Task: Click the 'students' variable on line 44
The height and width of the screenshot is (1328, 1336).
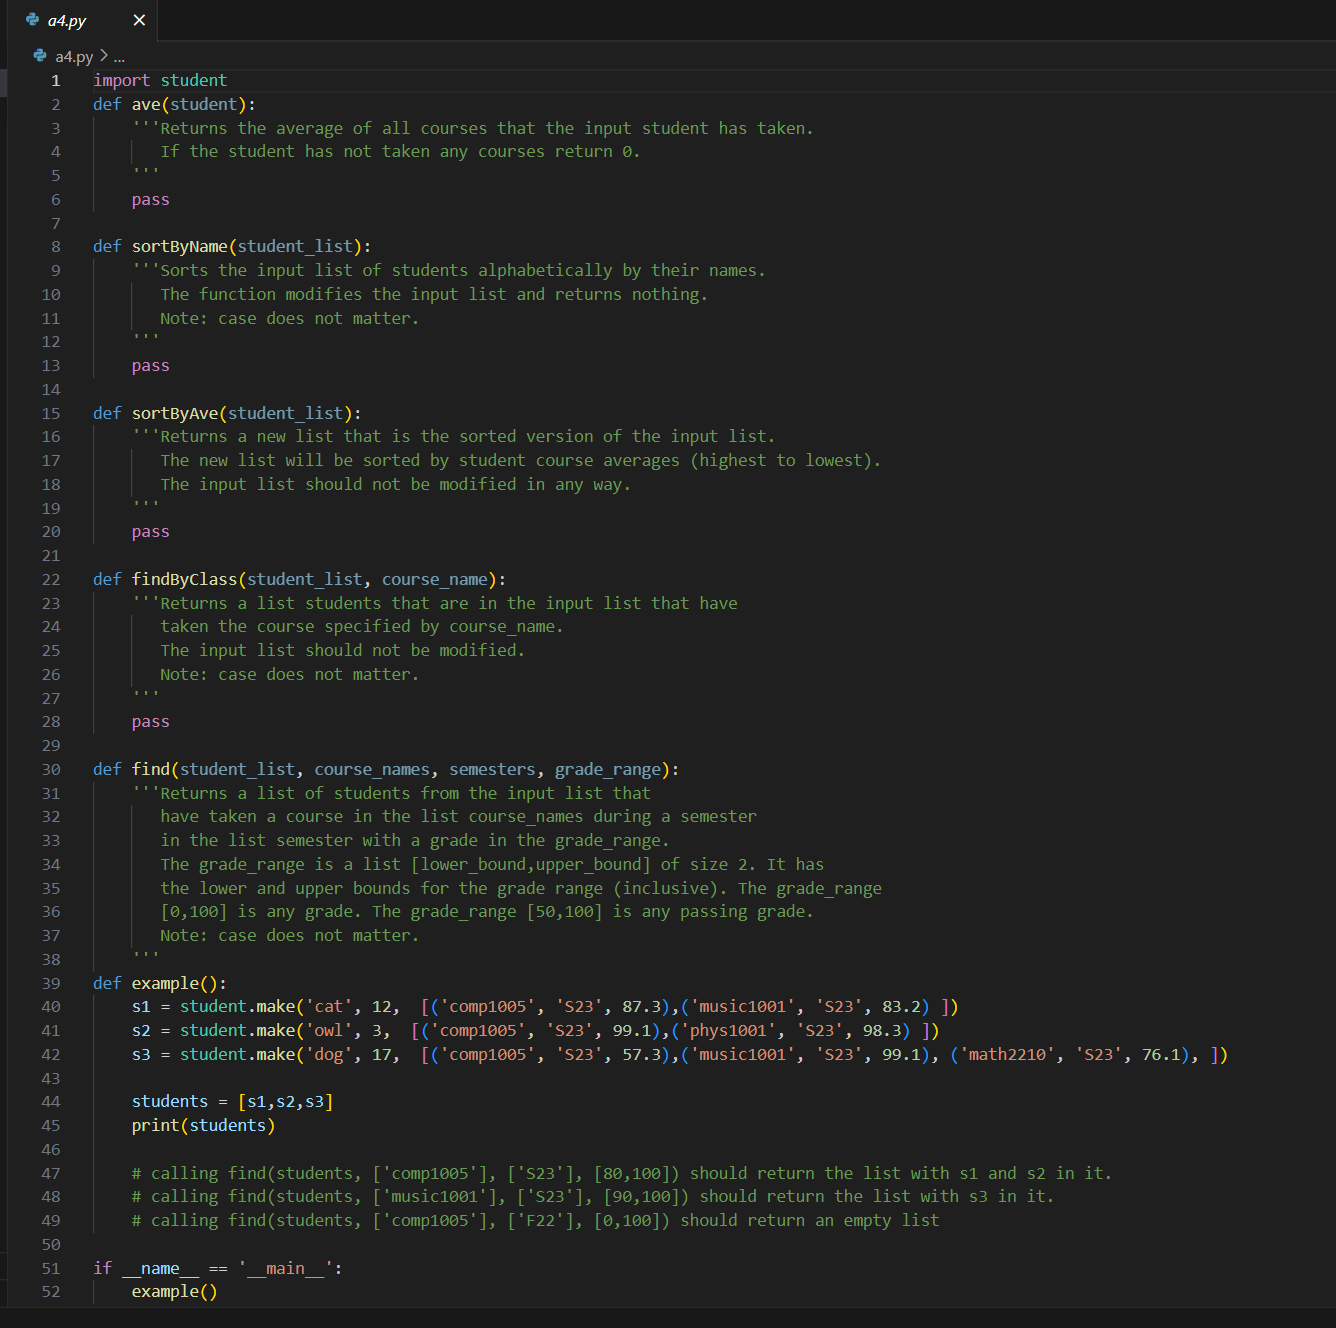Action: pyautogui.click(x=170, y=1102)
